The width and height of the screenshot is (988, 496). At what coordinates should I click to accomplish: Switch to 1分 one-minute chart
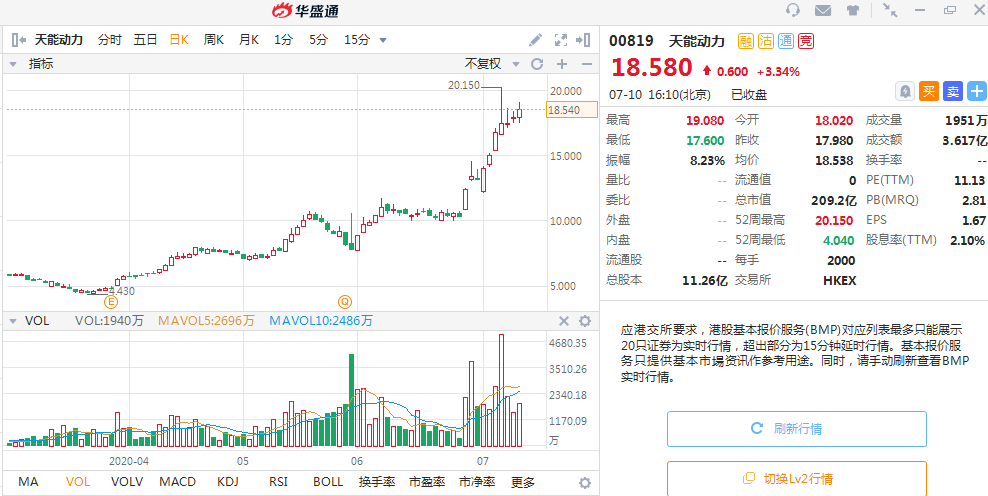[x=284, y=40]
